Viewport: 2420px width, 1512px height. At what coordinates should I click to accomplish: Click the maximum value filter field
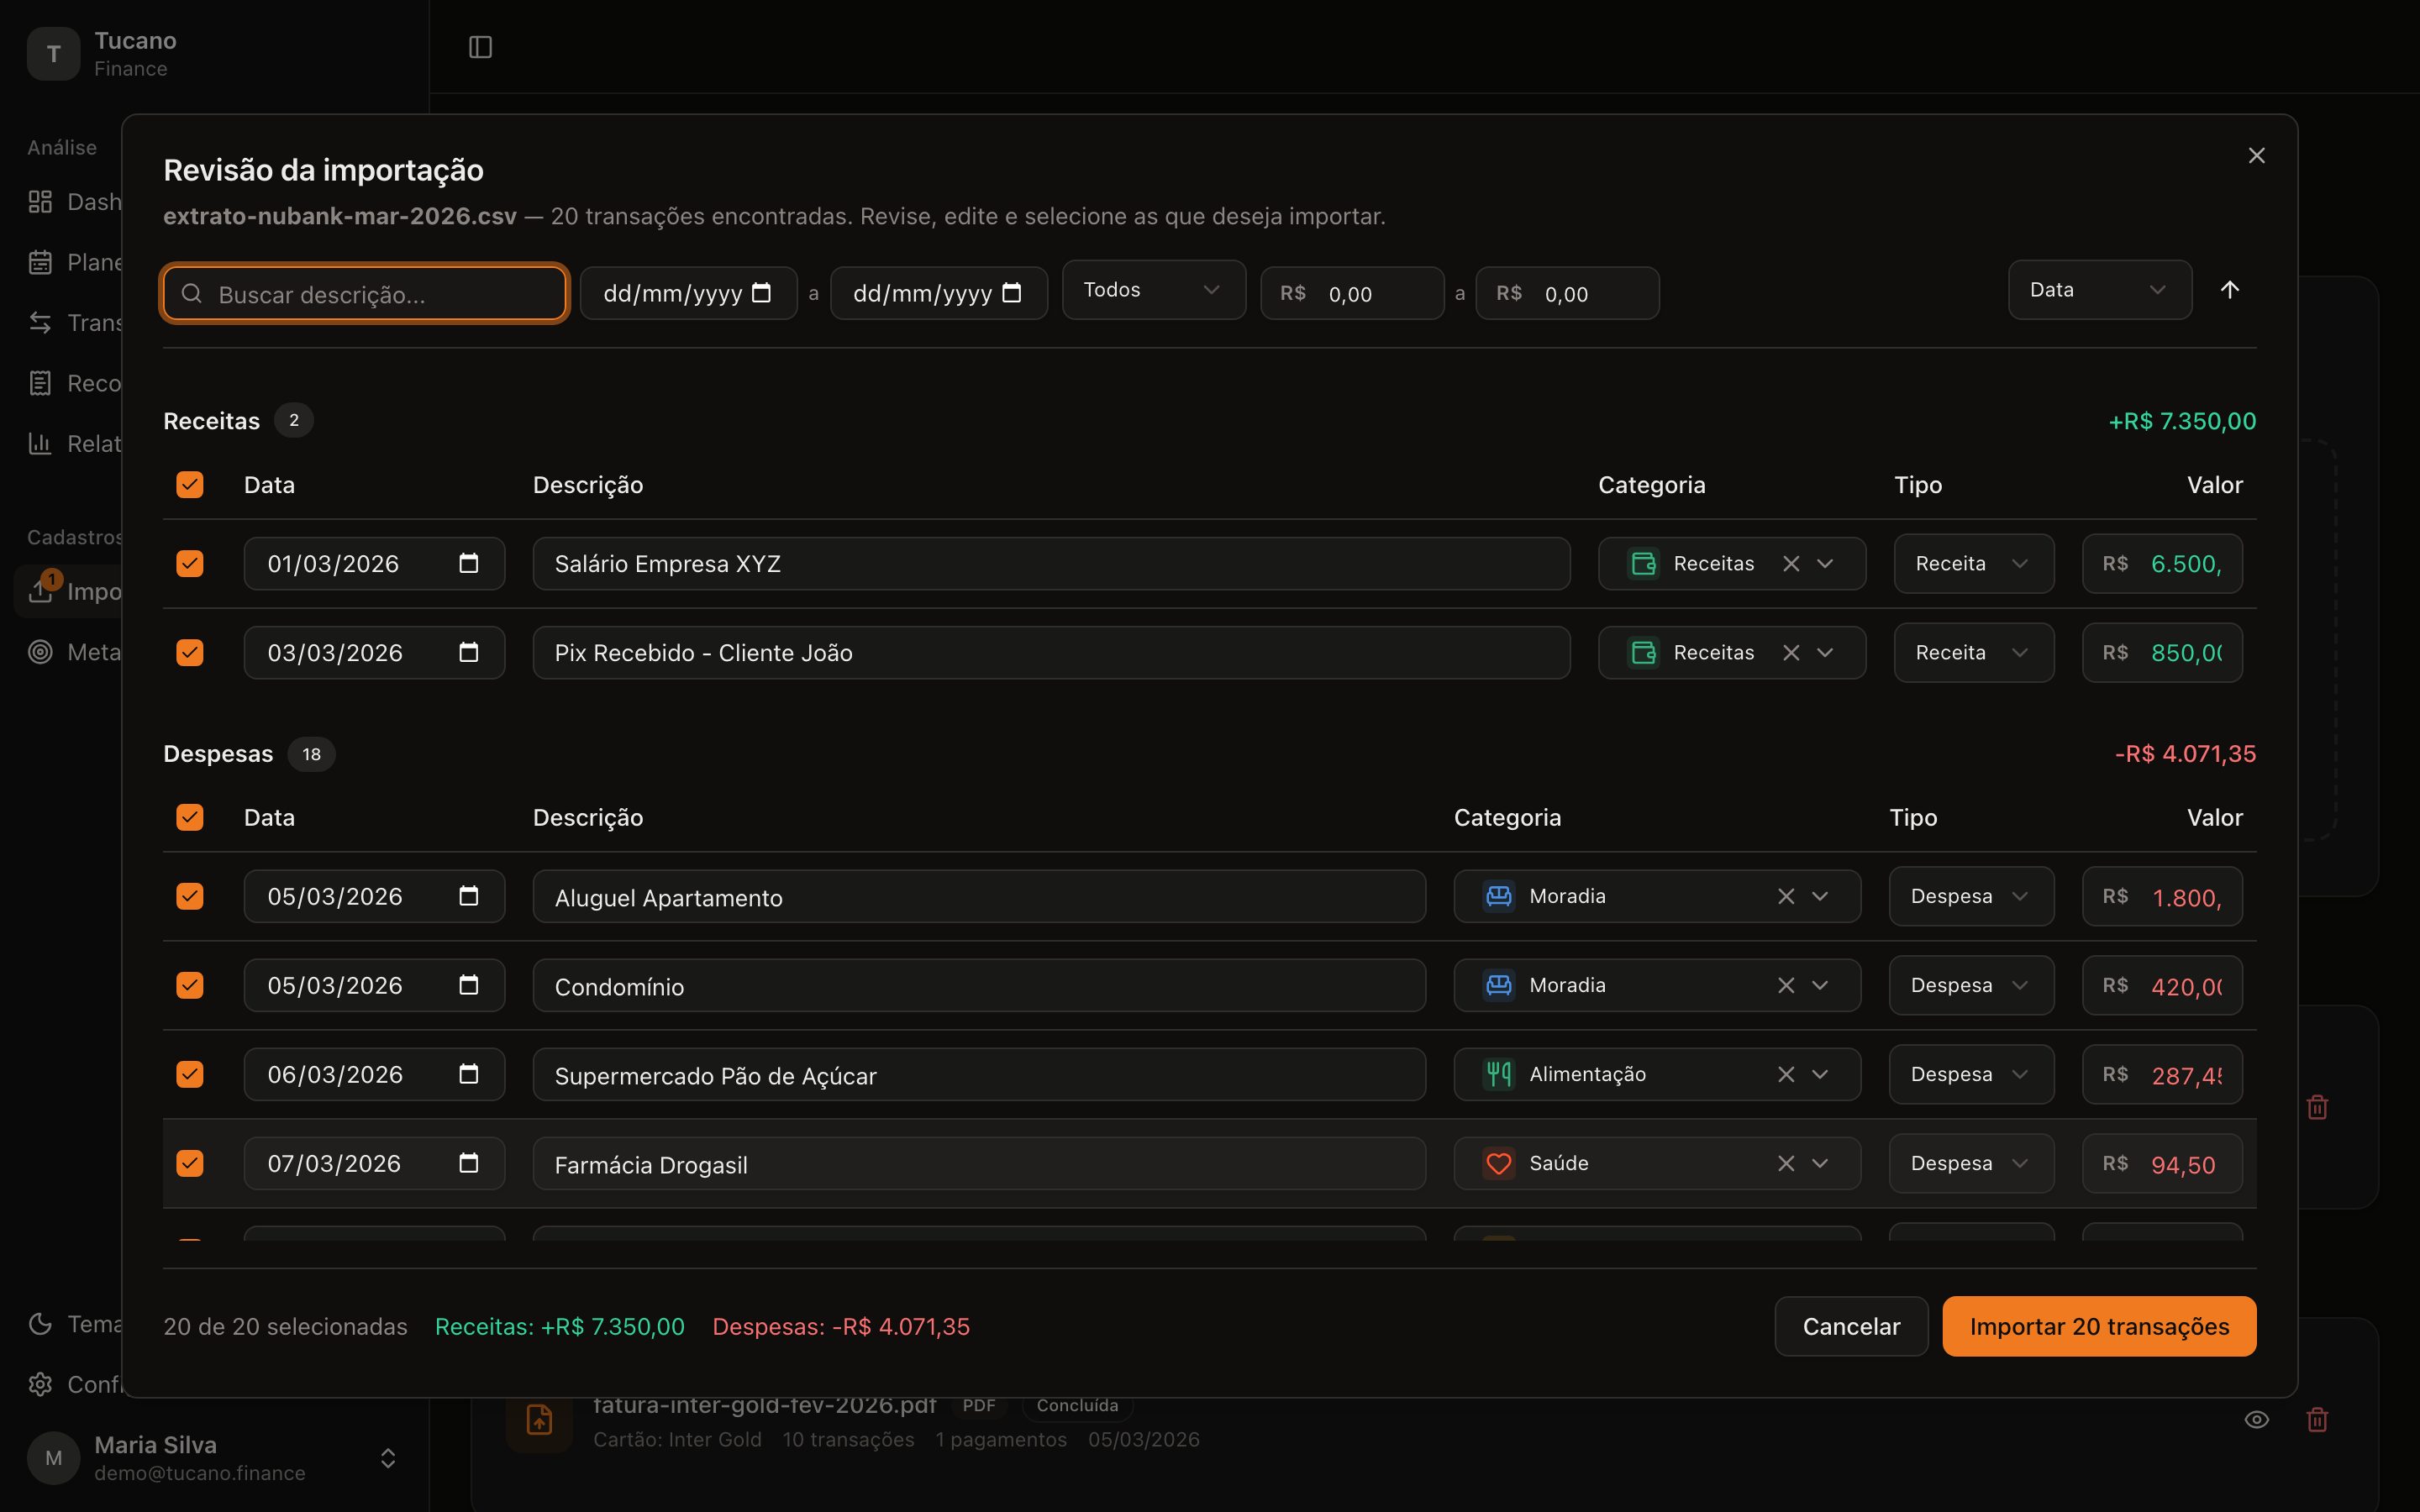(1567, 293)
